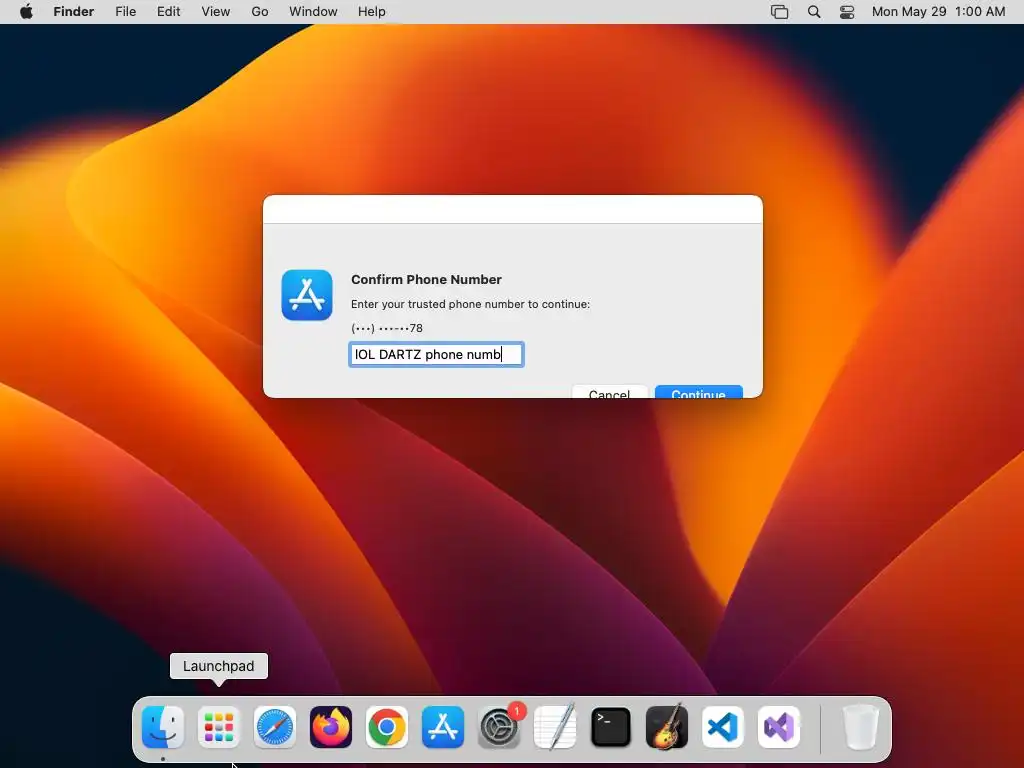Open the Trash in the Dock
The height and width of the screenshot is (768, 1024).
click(x=861, y=727)
